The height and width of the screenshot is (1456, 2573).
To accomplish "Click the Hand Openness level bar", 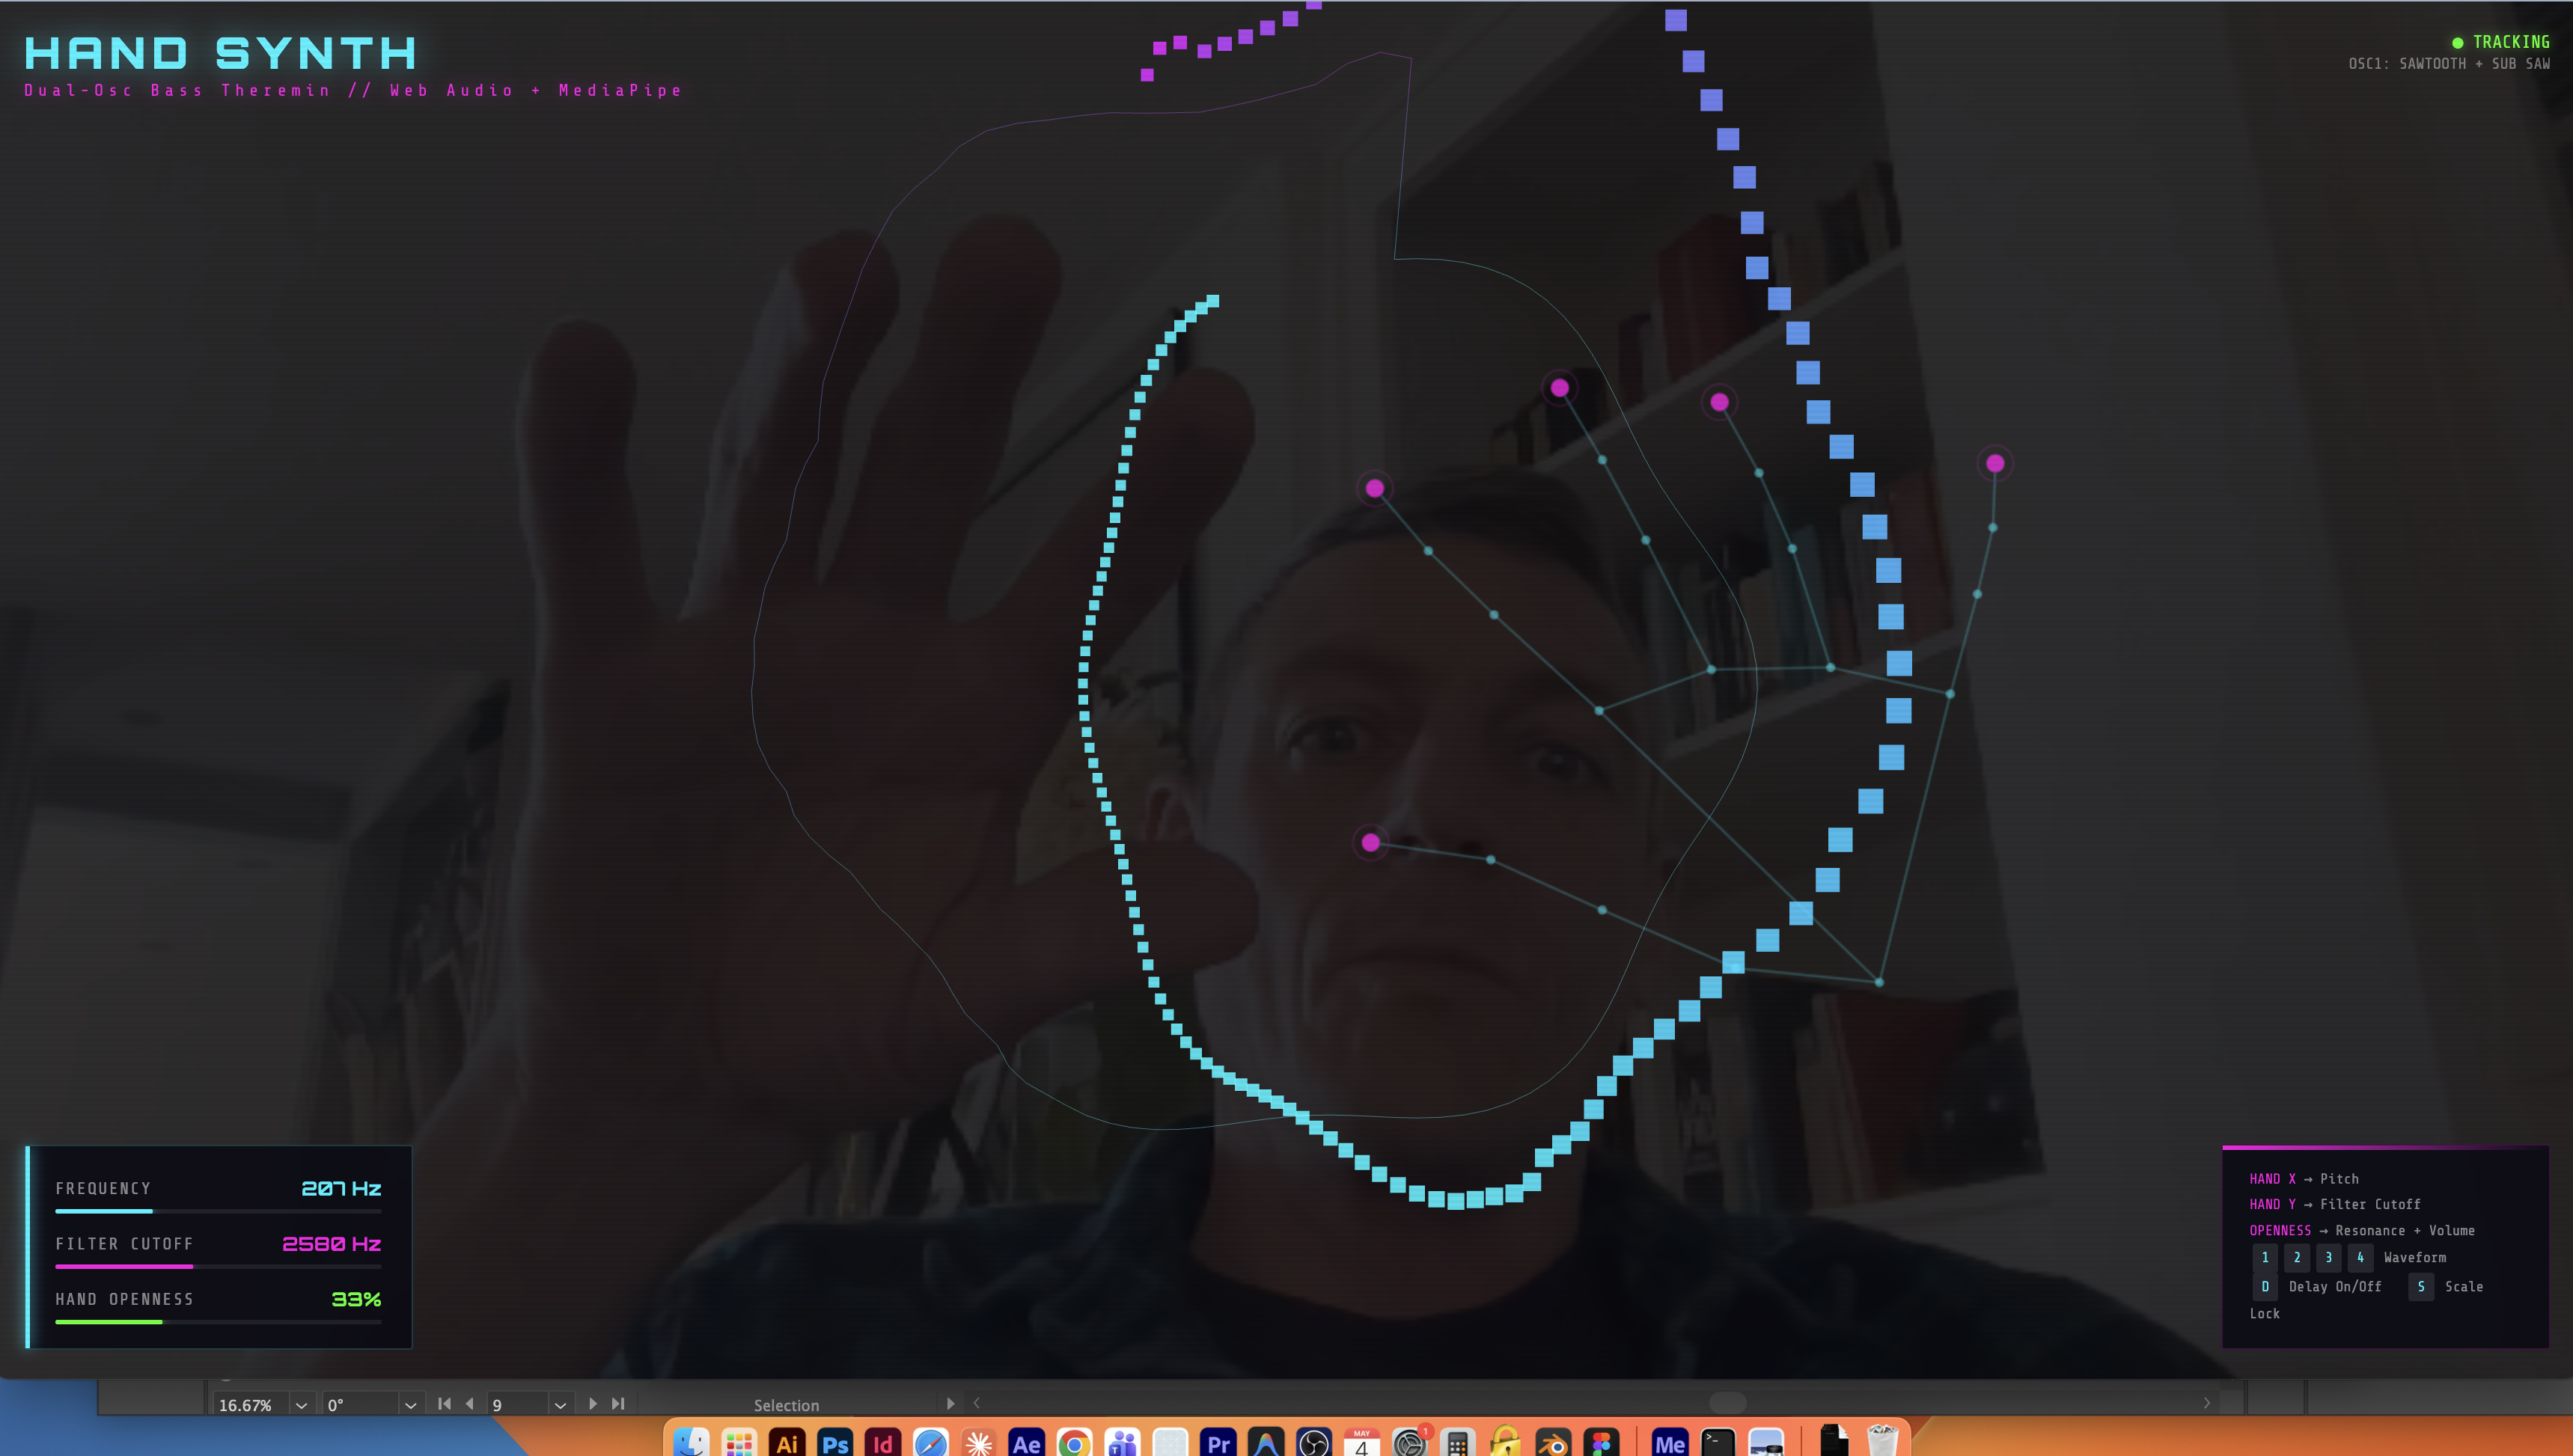I will [218, 1322].
